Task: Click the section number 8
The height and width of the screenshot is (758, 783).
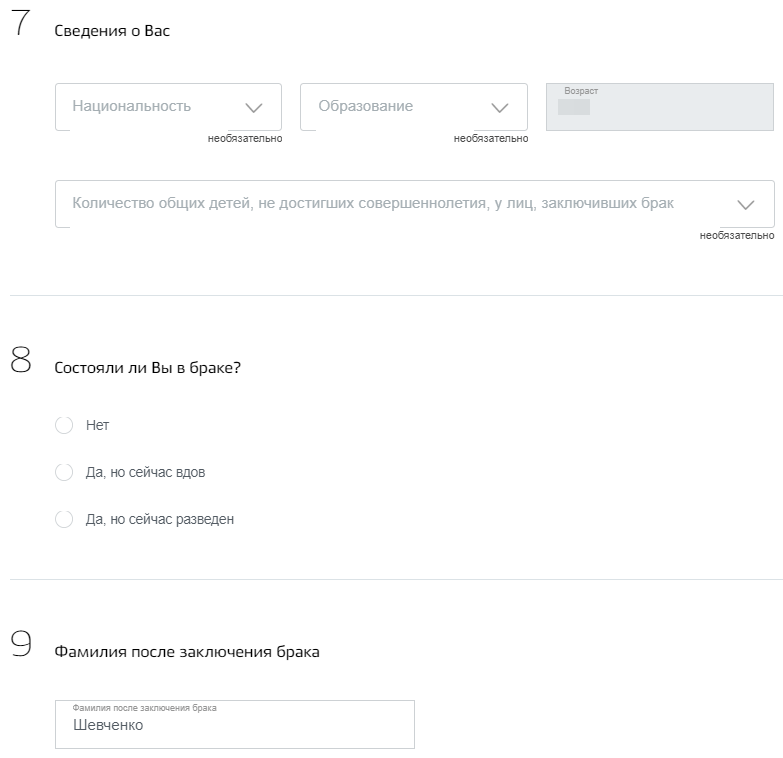Action: [x=21, y=361]
